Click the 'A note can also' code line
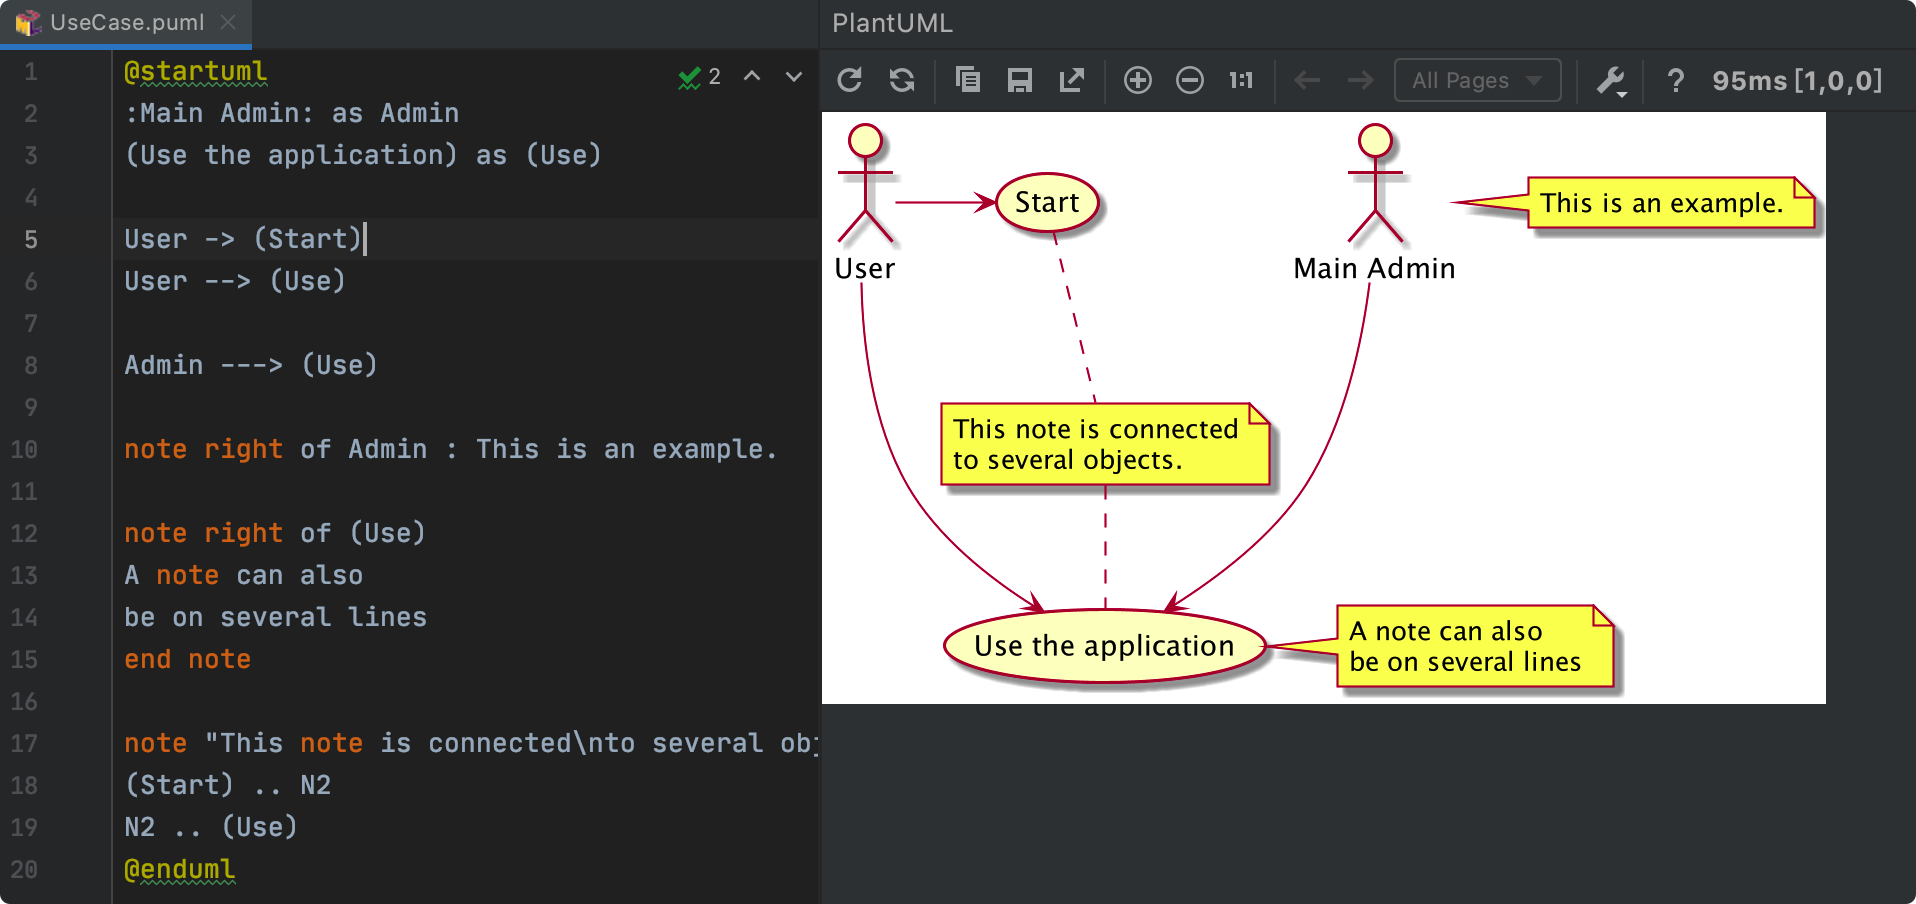The height and width of the screenshot is (904, 1916). click(243, 575)
